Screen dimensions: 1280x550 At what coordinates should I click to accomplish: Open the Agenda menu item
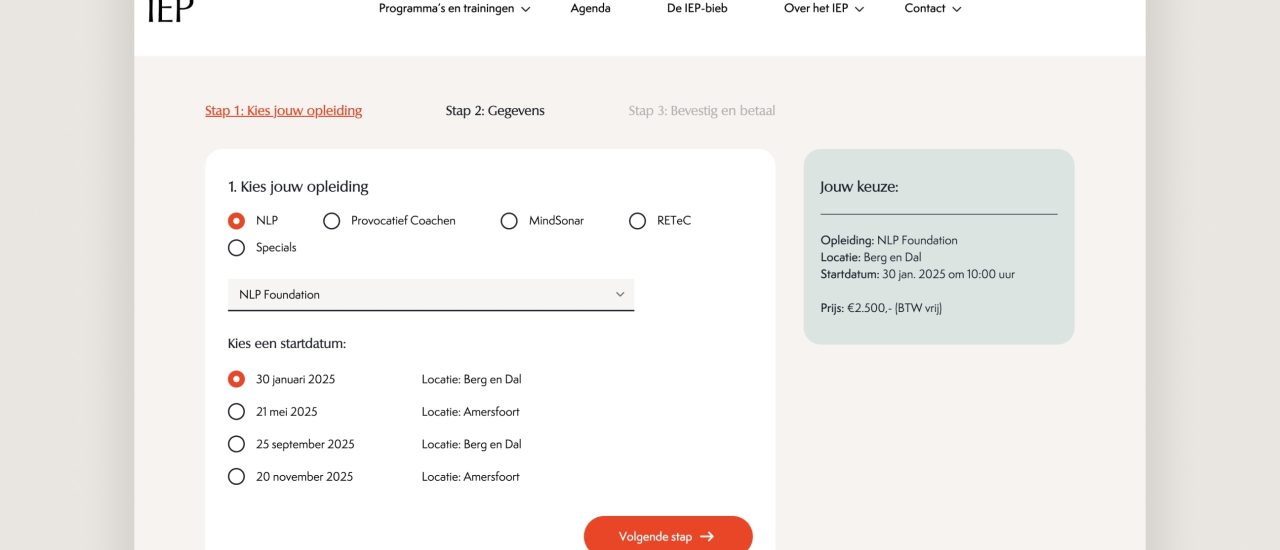point(590,9)
